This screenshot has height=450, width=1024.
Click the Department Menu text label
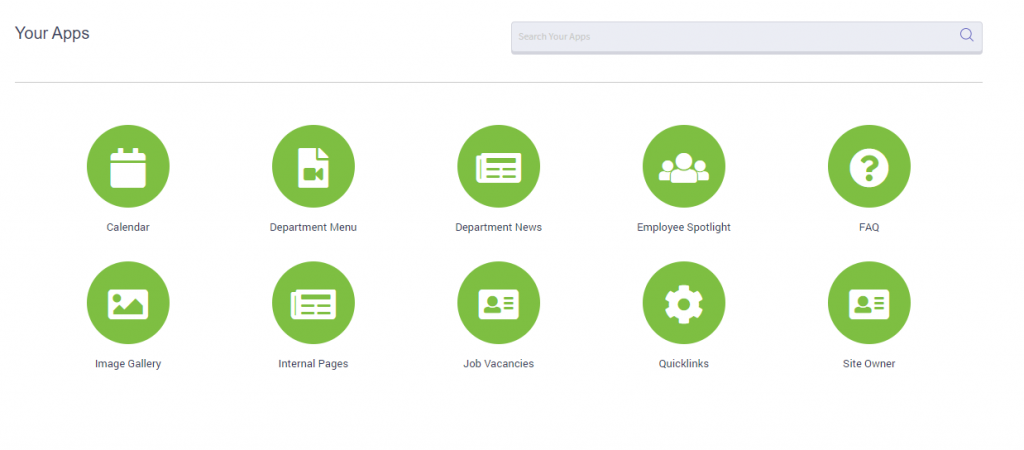click(313, 227)
